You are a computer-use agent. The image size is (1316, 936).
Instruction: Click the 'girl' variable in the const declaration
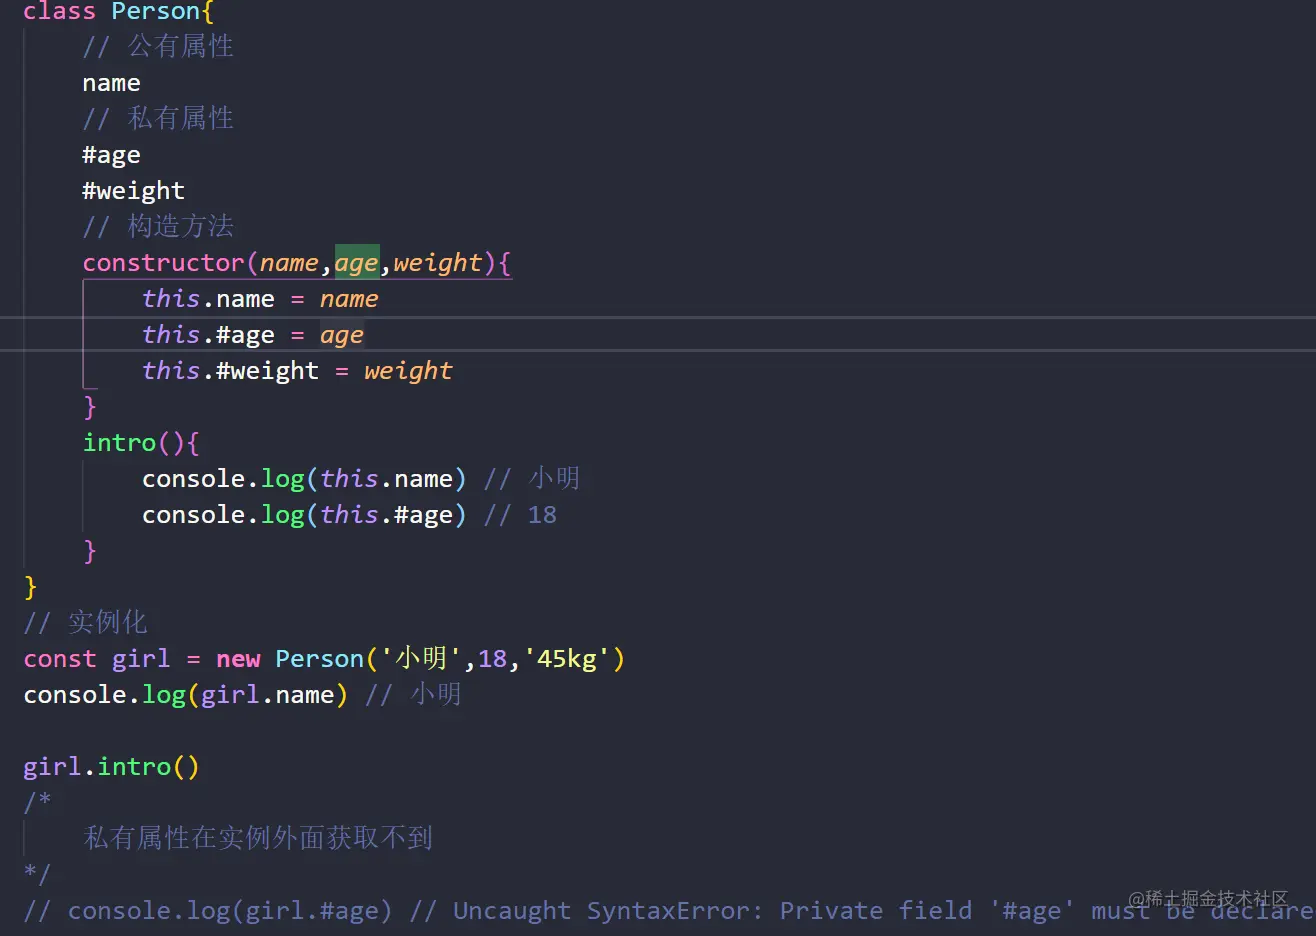coord(141,659)
